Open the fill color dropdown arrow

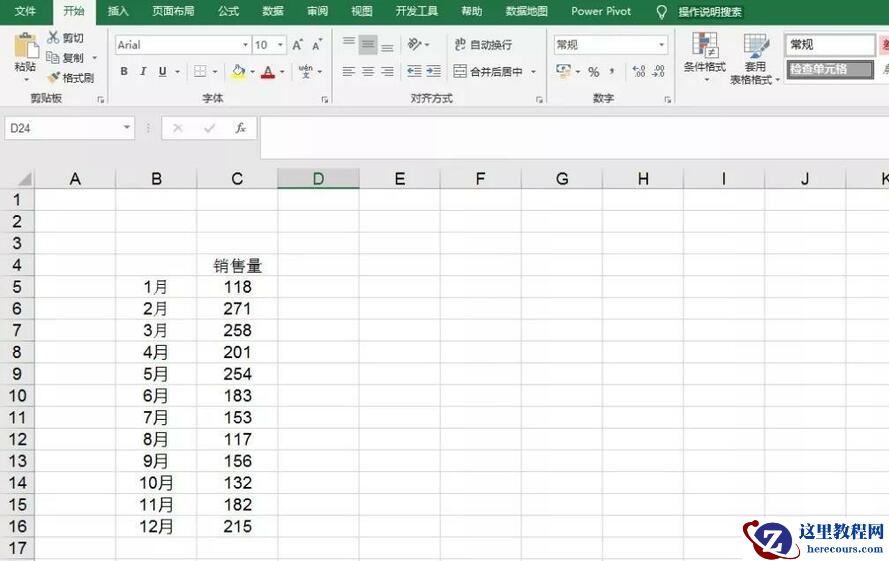click(x=252, y=71)
